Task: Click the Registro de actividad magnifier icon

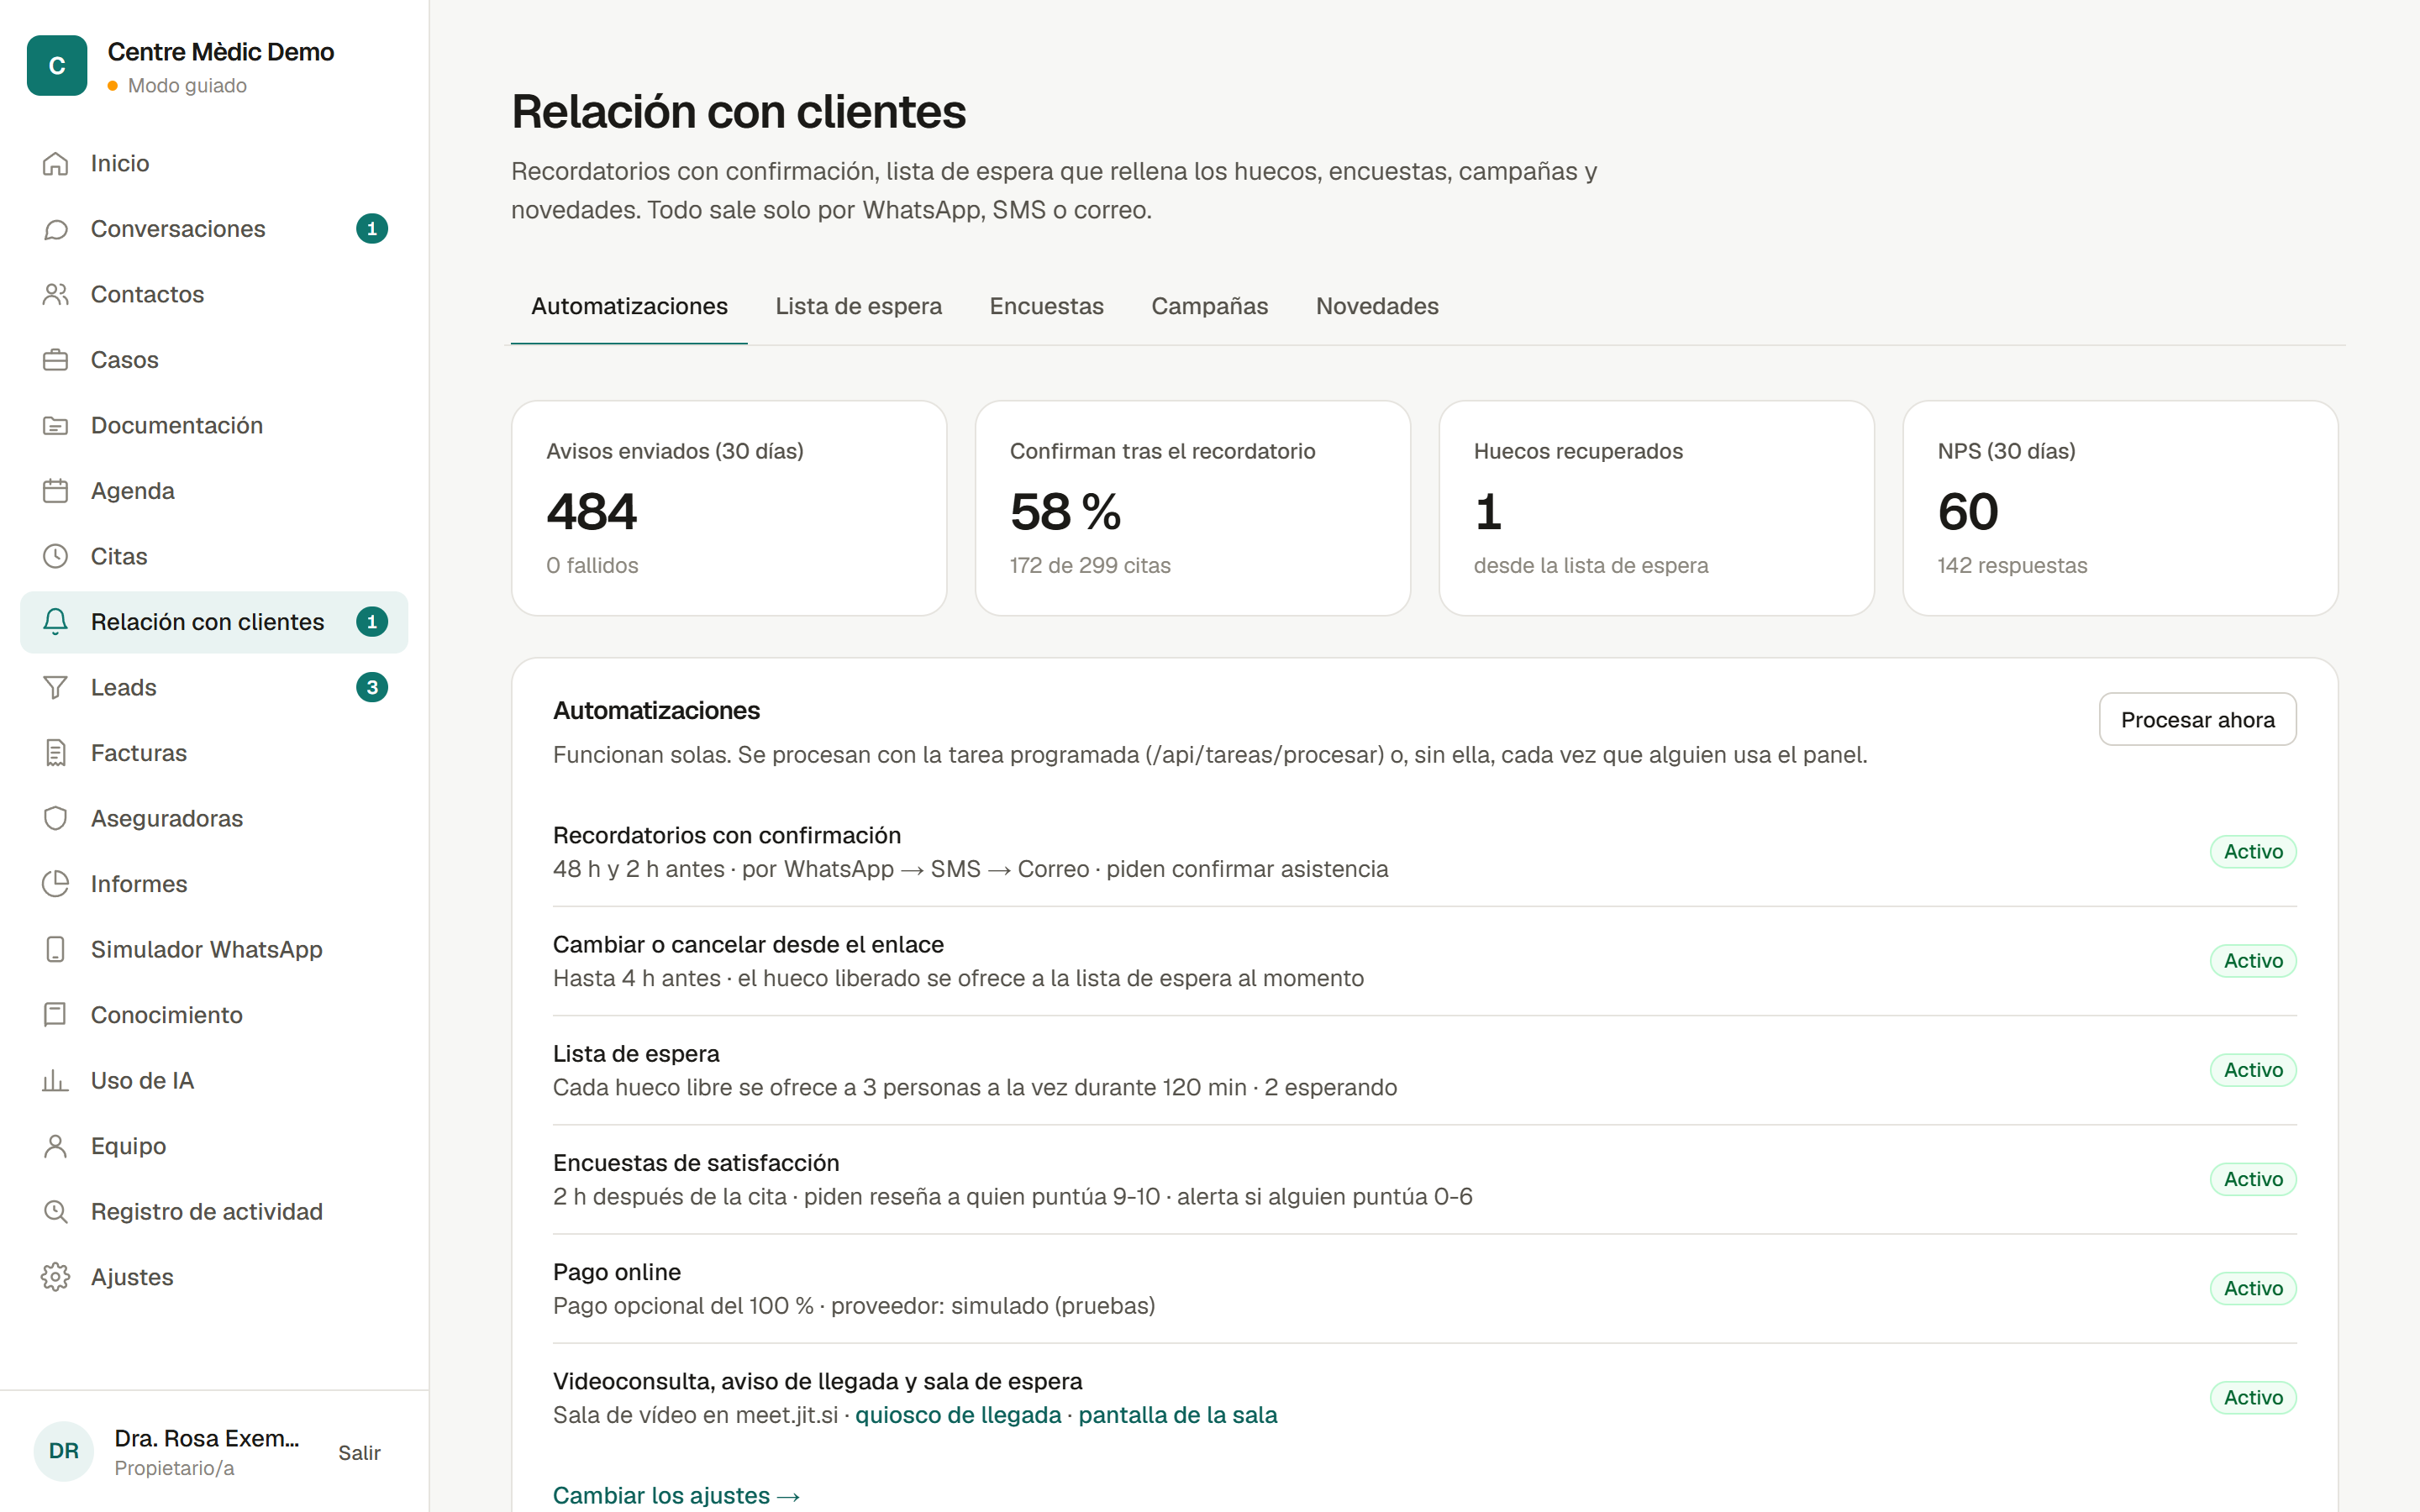Action: tap(56, 1211)
